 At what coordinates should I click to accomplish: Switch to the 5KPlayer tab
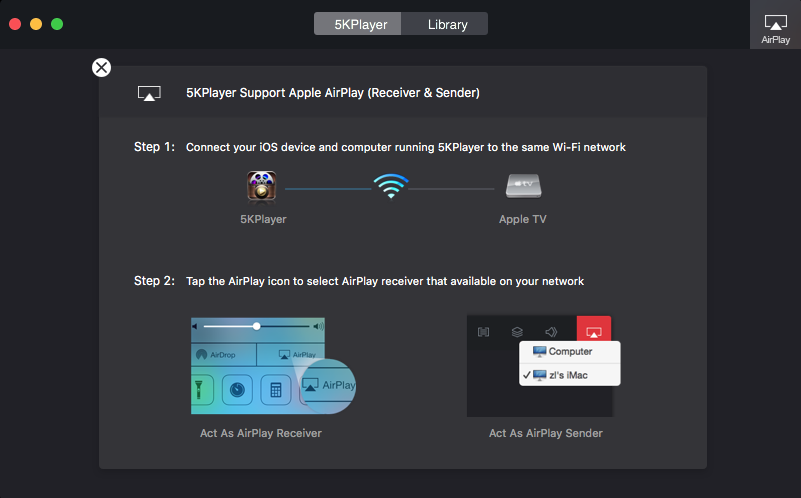[x=358, y=24]
